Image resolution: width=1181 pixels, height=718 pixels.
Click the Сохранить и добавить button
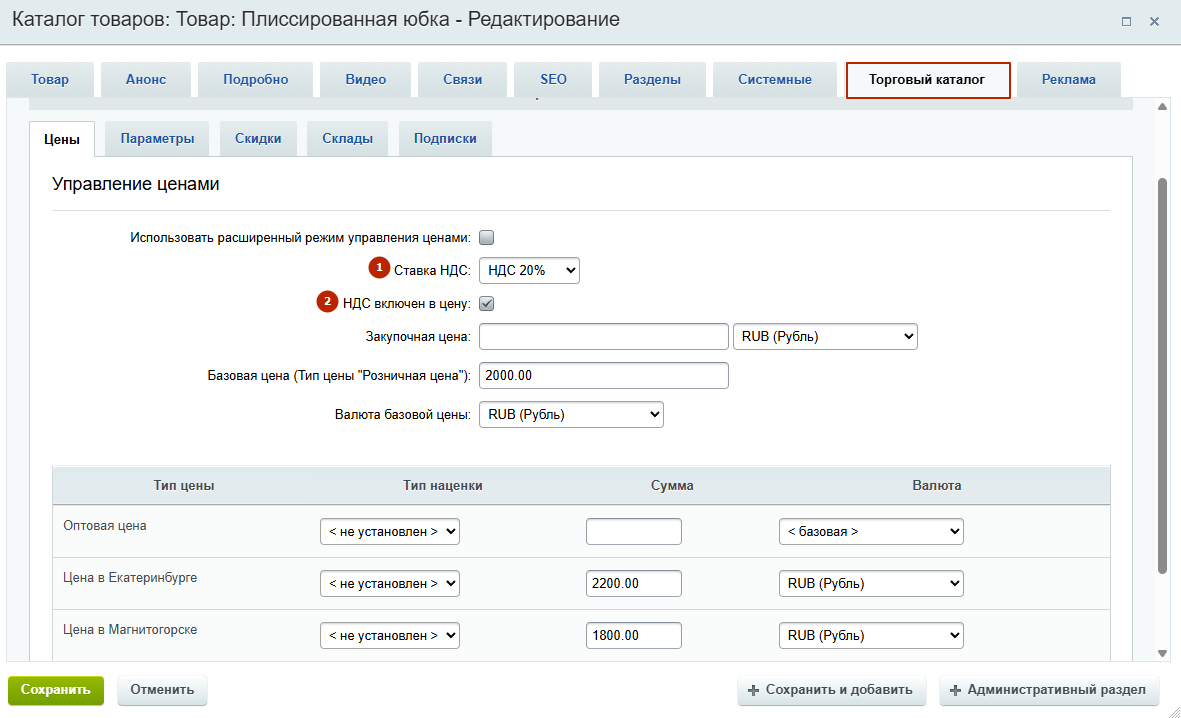[x=831, y=690]
